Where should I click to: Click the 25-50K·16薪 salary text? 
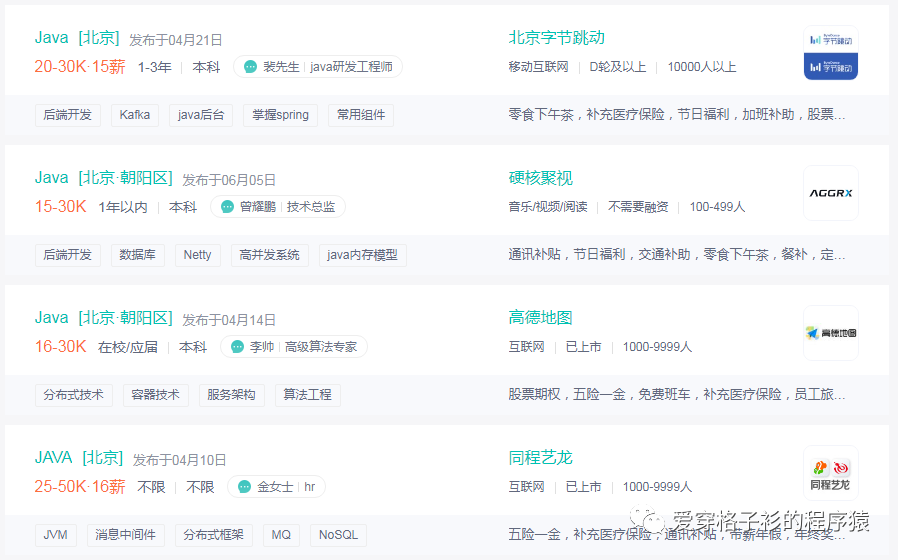click(x=80, y=487)
